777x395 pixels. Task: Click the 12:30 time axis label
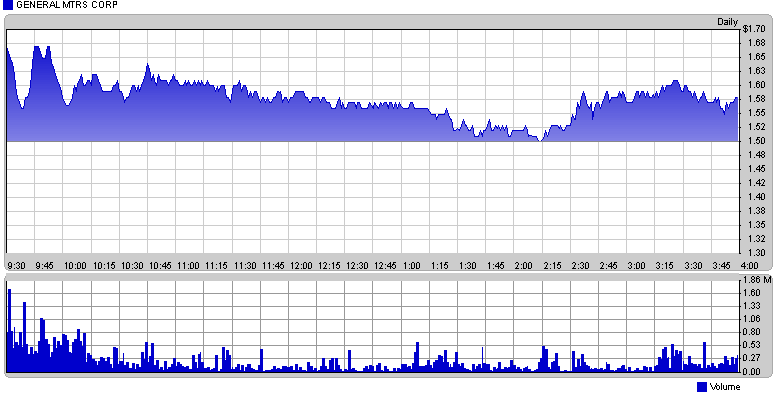point(357,266)
